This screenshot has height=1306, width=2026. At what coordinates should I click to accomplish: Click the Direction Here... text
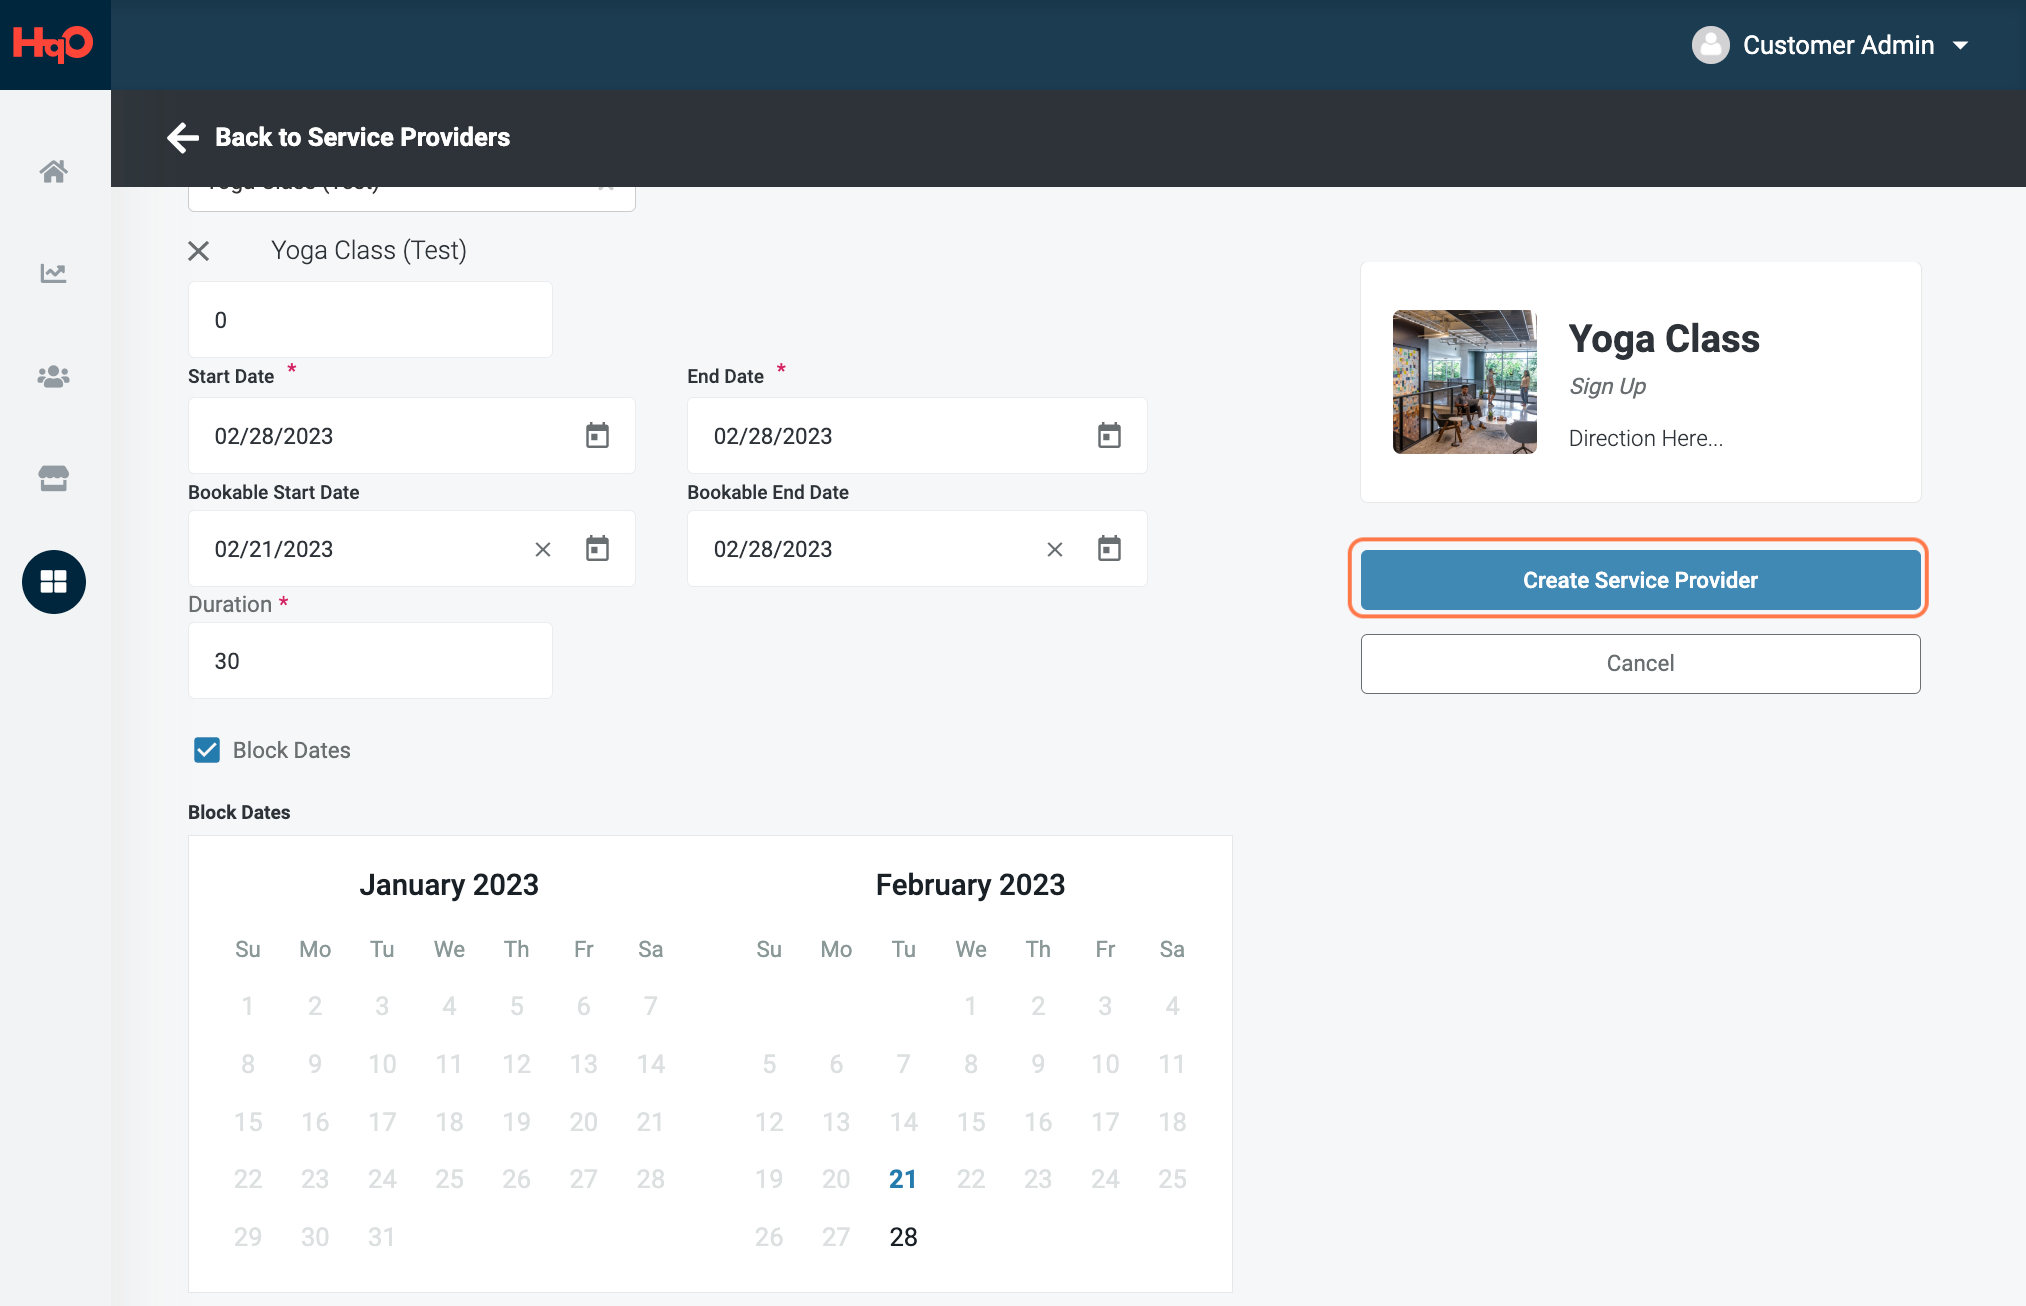coord(1645,438)
